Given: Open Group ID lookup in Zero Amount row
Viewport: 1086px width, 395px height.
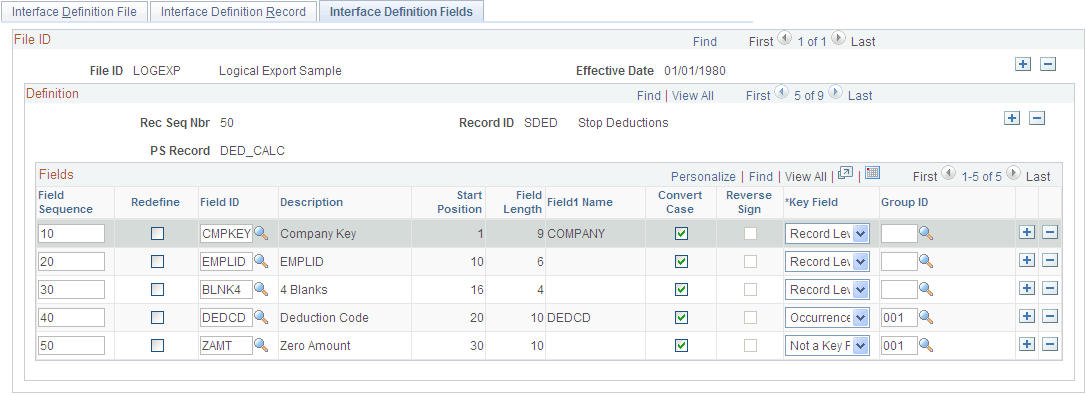Looking at the screenshot, I should click(x=926, y=344).
